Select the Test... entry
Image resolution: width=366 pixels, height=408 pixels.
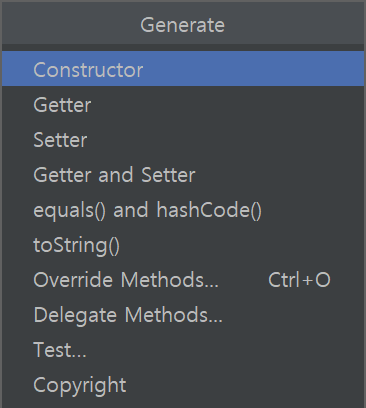(x=183, y=349)
